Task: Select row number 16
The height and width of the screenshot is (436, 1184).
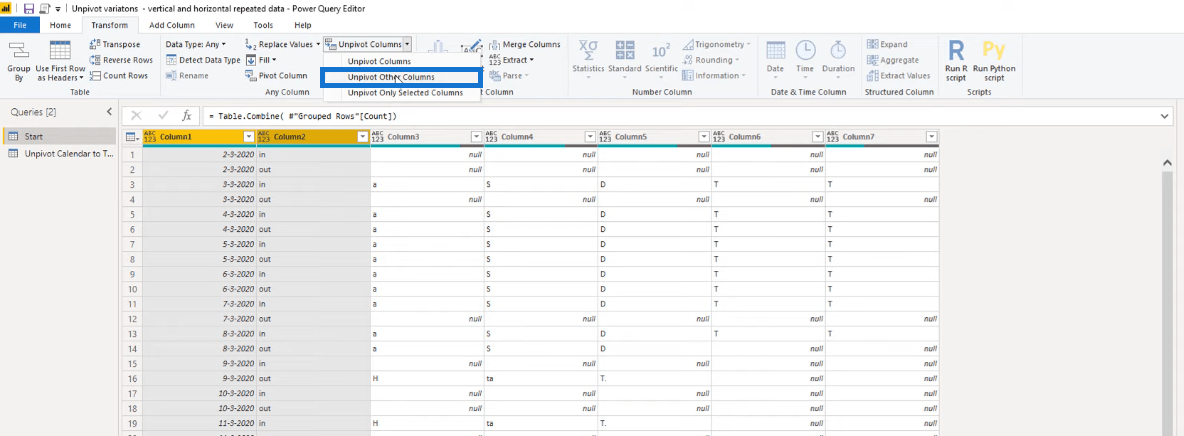Action: click(x=132, y=378)
